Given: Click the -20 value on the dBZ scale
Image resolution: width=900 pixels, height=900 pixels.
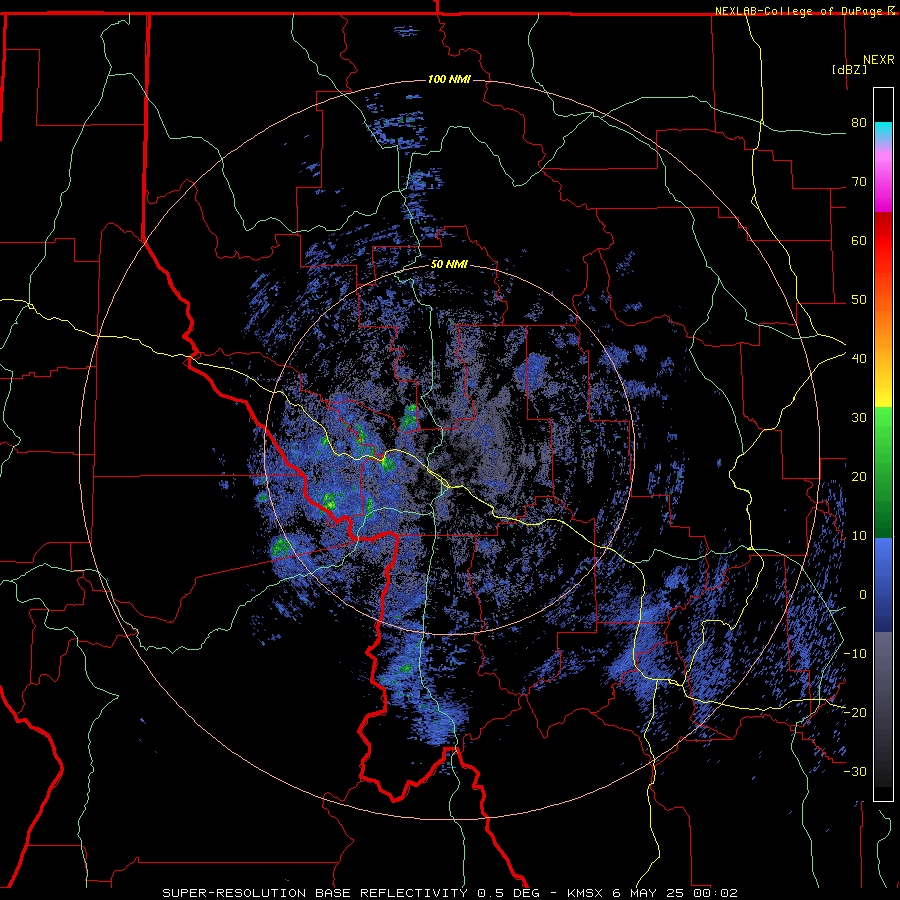Looking at the screenshot, I should [x=855, y=712].
